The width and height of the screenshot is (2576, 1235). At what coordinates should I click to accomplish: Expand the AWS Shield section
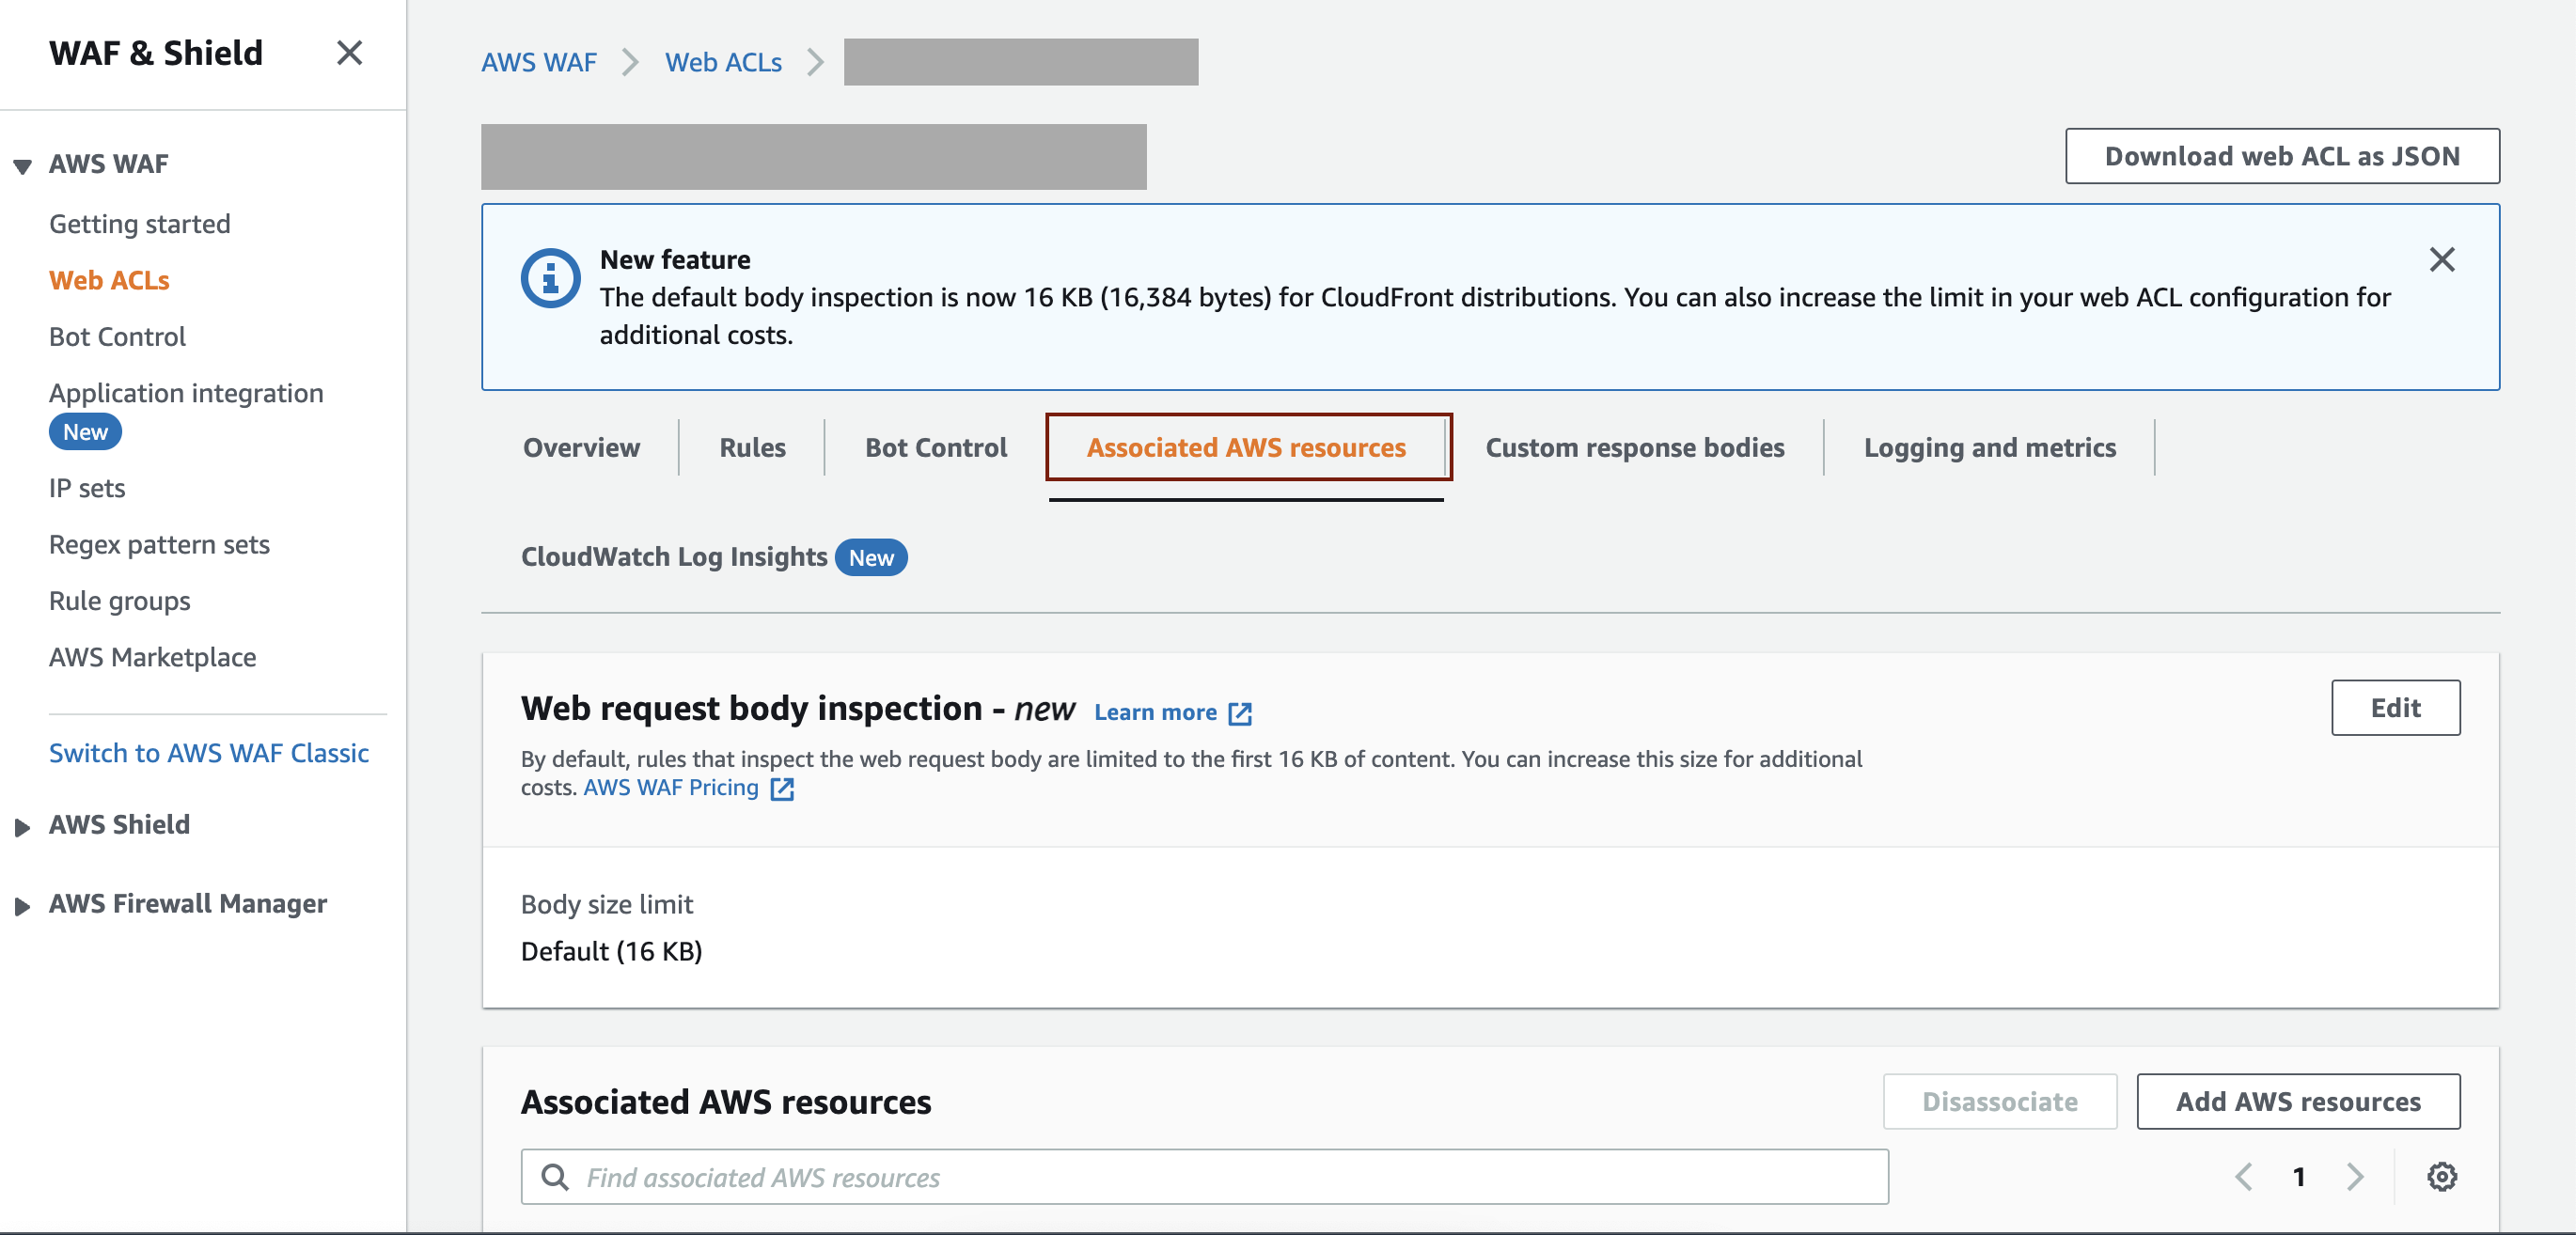pos(22,827)
